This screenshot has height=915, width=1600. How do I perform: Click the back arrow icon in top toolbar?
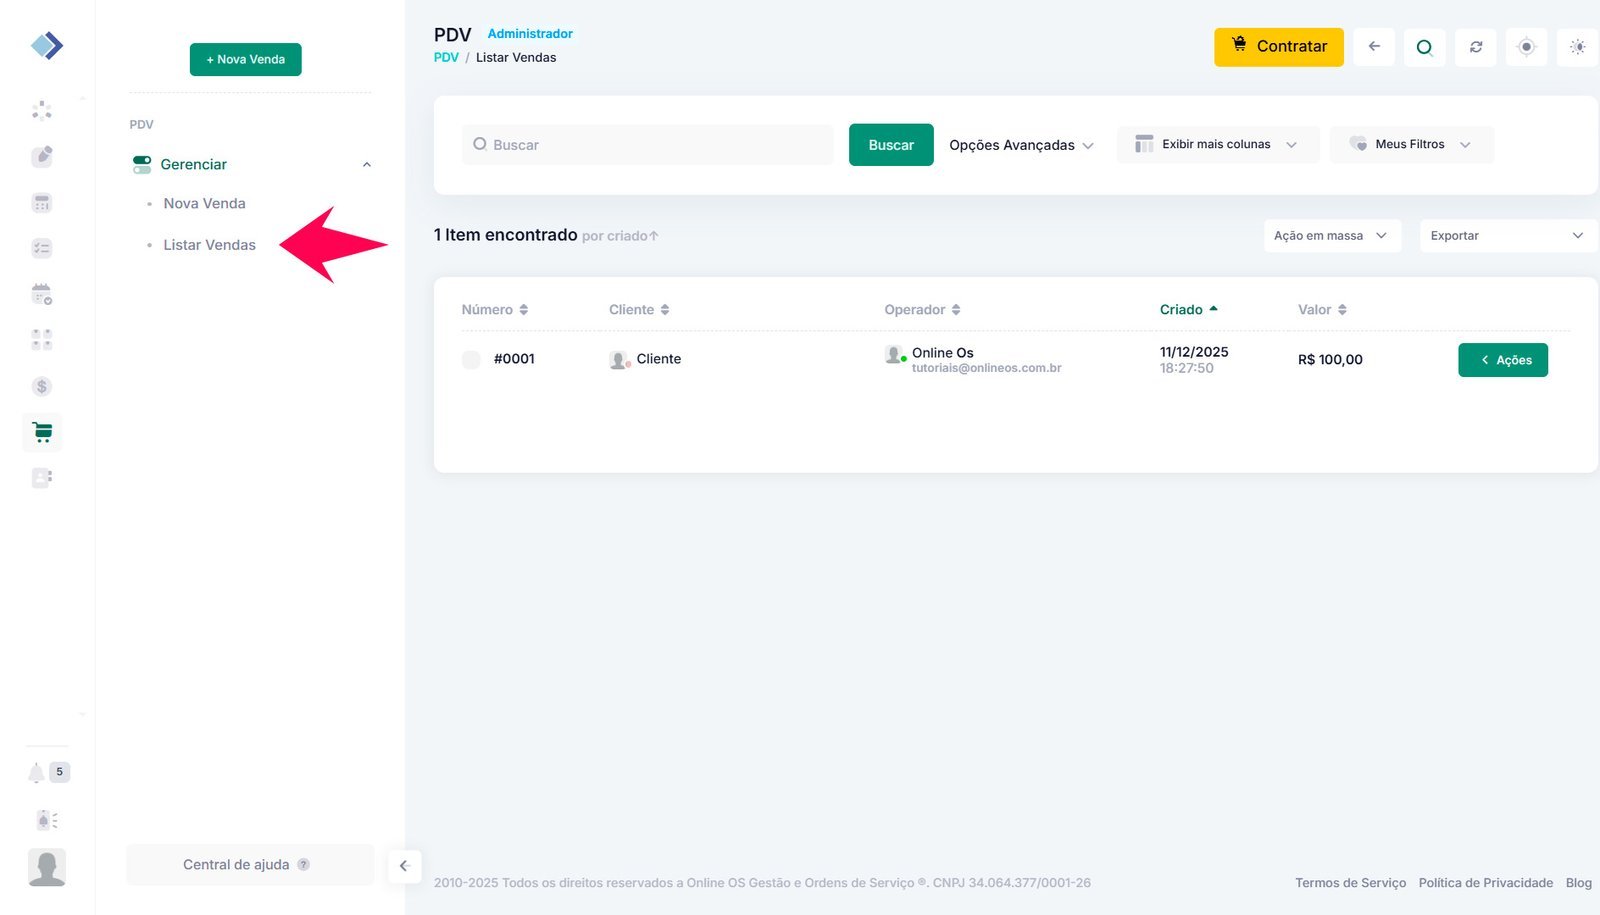click(x=1374, y=47)
